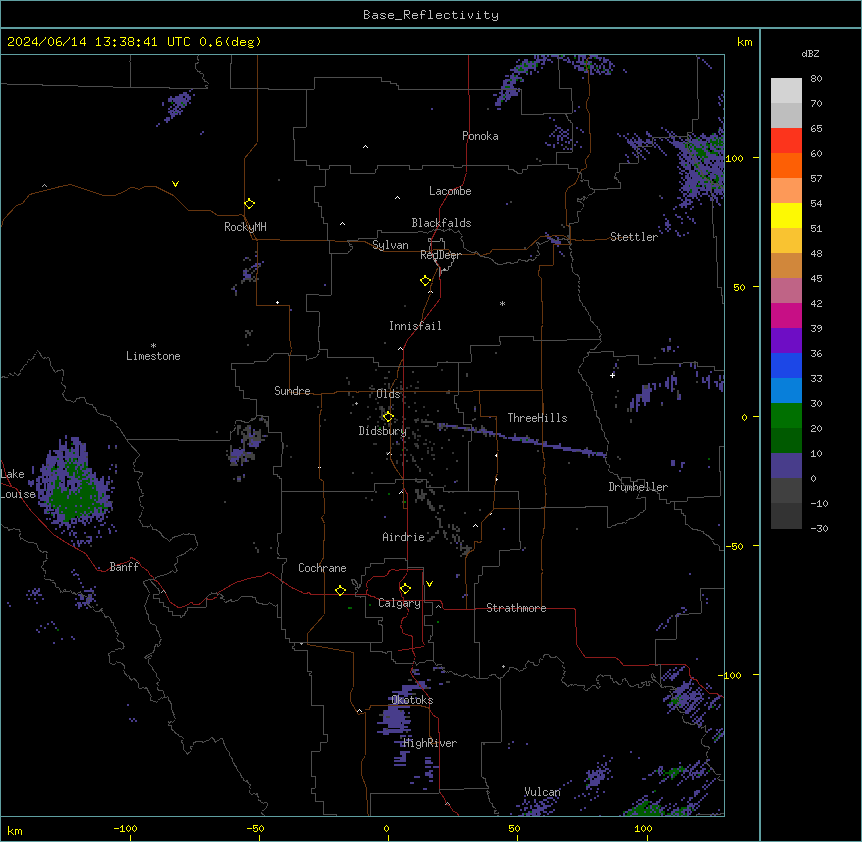Click the Okotoks city label
The height and width of the screenshot is (842, 862).
pos(412,700)
